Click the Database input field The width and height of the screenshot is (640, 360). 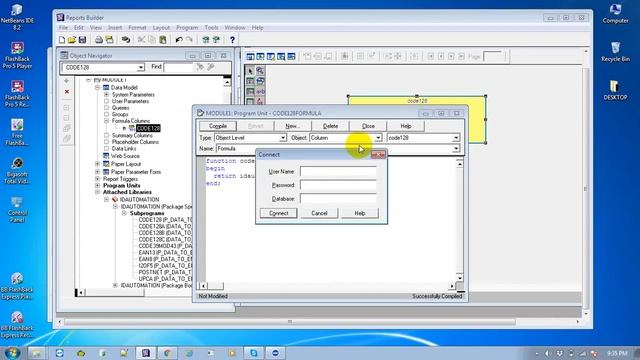click(x=338, y=198)
